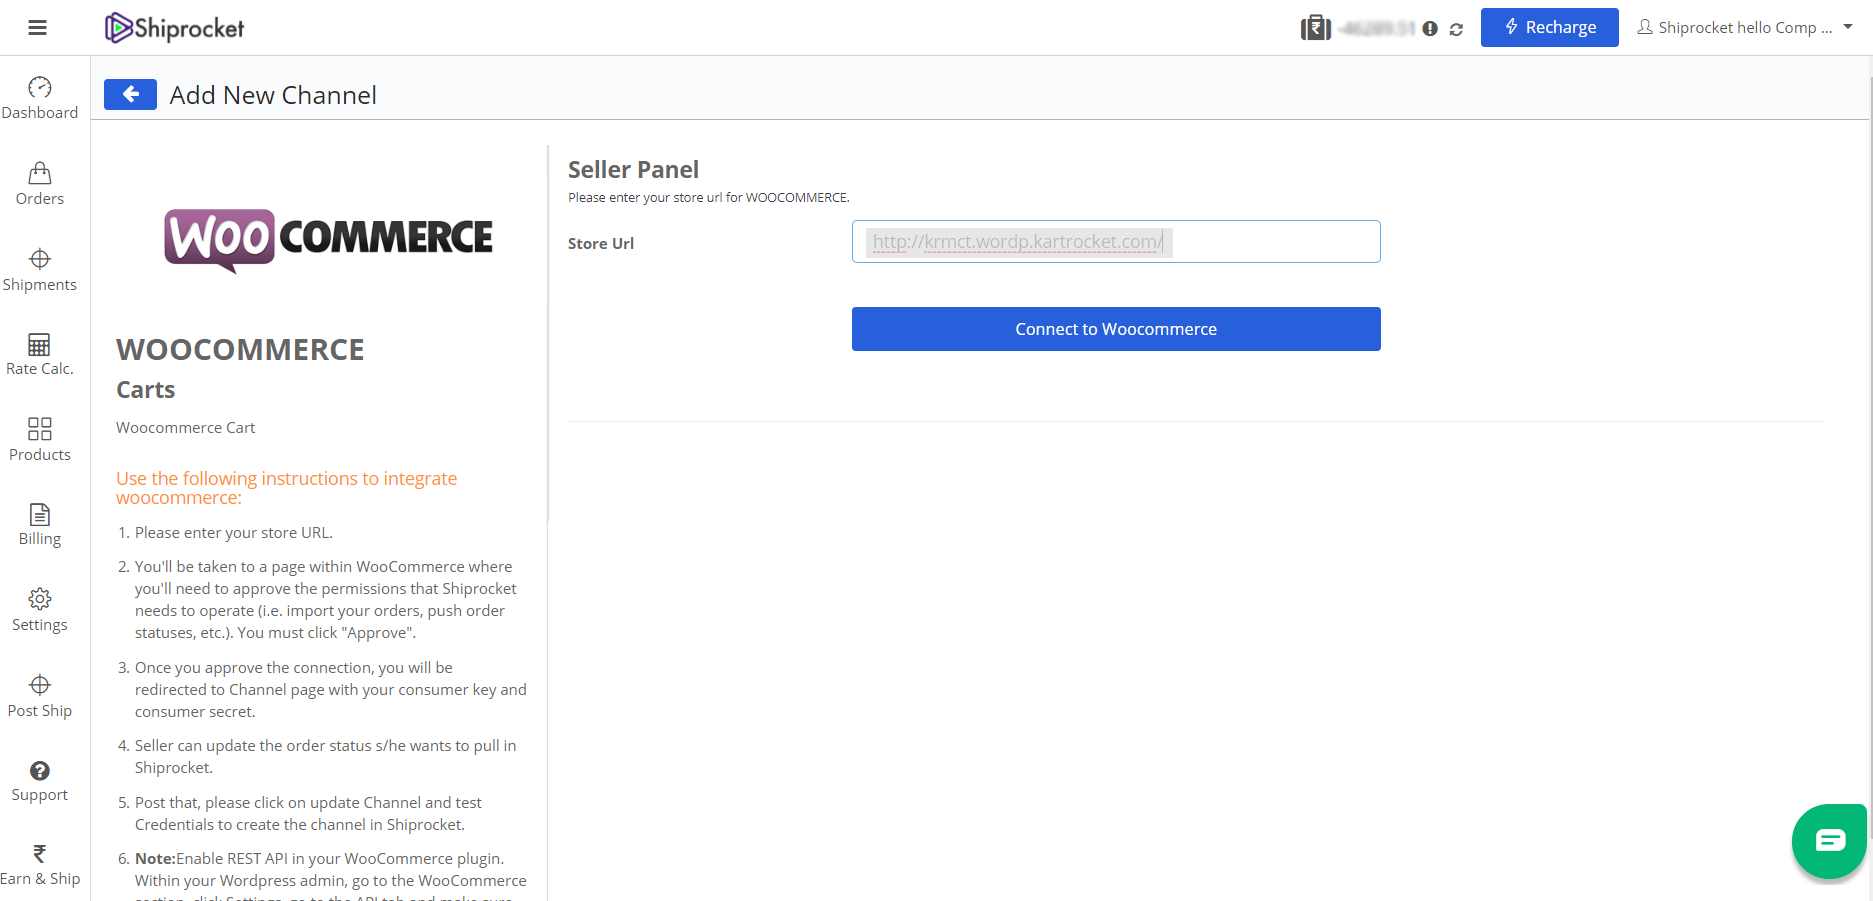Open the chat widget at bottom right
Screen dimensions: 1873x901
1829,841
